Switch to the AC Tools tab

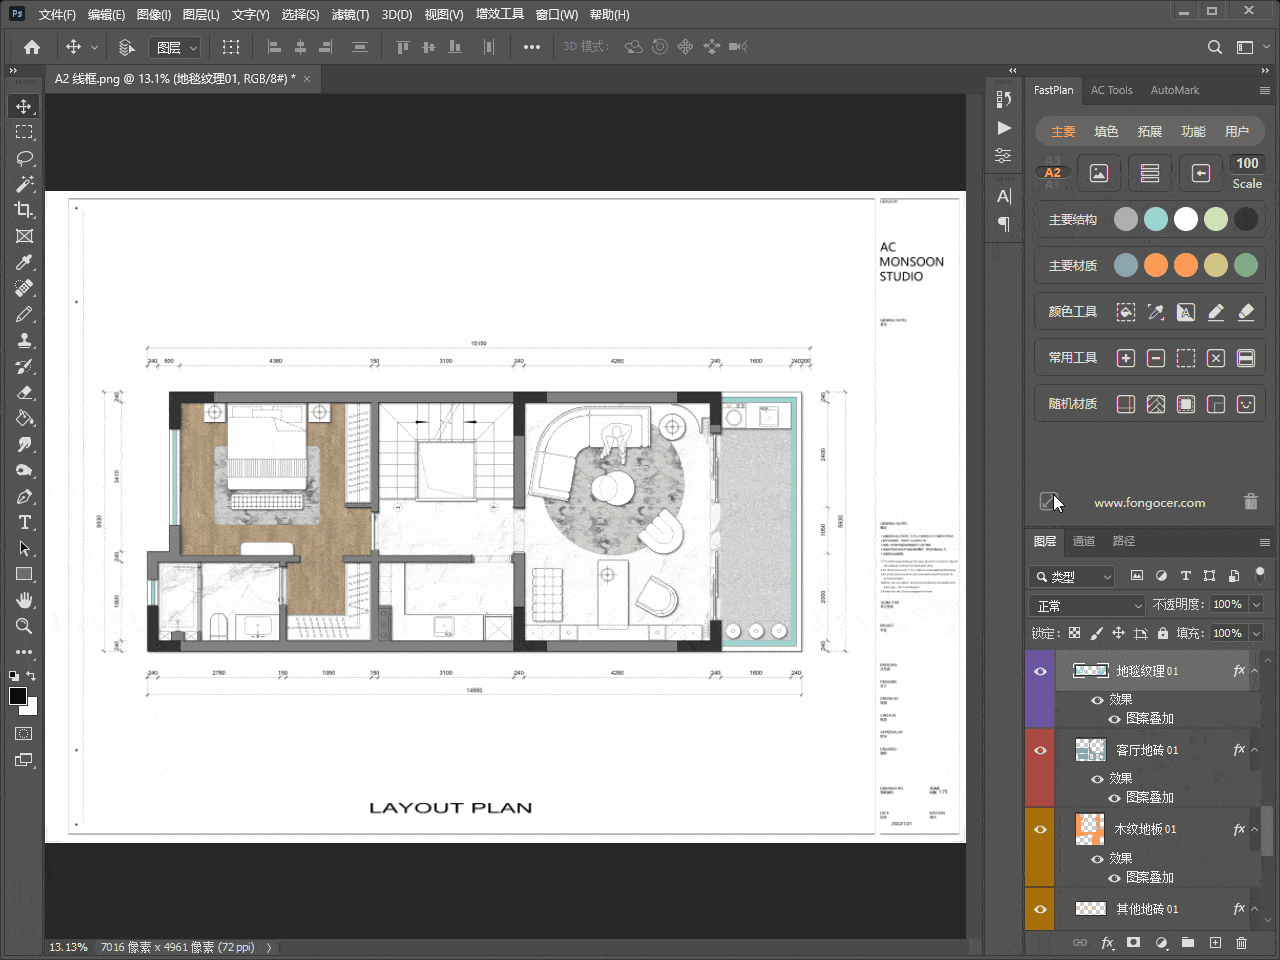pyautogui.click(x=1111, y=90)
